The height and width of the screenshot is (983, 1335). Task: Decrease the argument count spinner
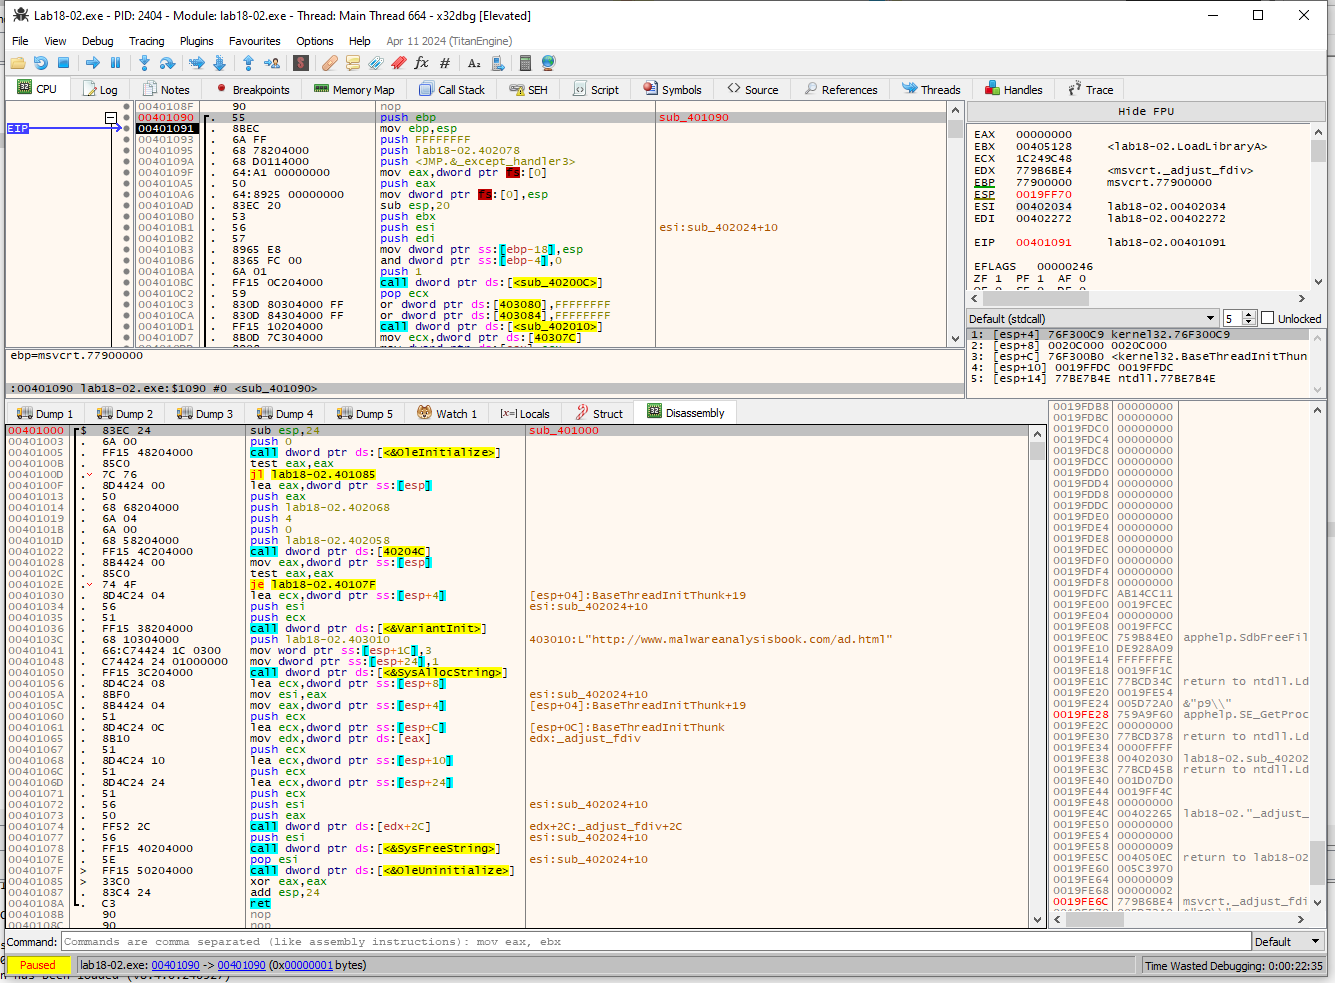click(x=1248, y=322)
